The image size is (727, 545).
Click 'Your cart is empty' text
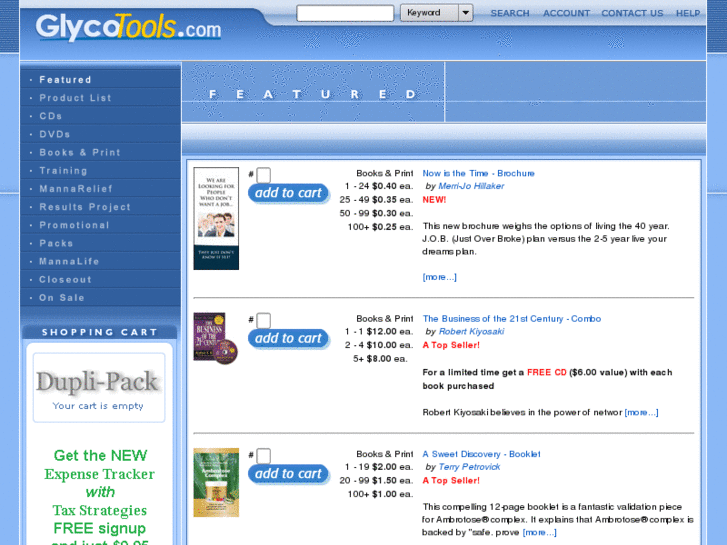coord(98,406)
